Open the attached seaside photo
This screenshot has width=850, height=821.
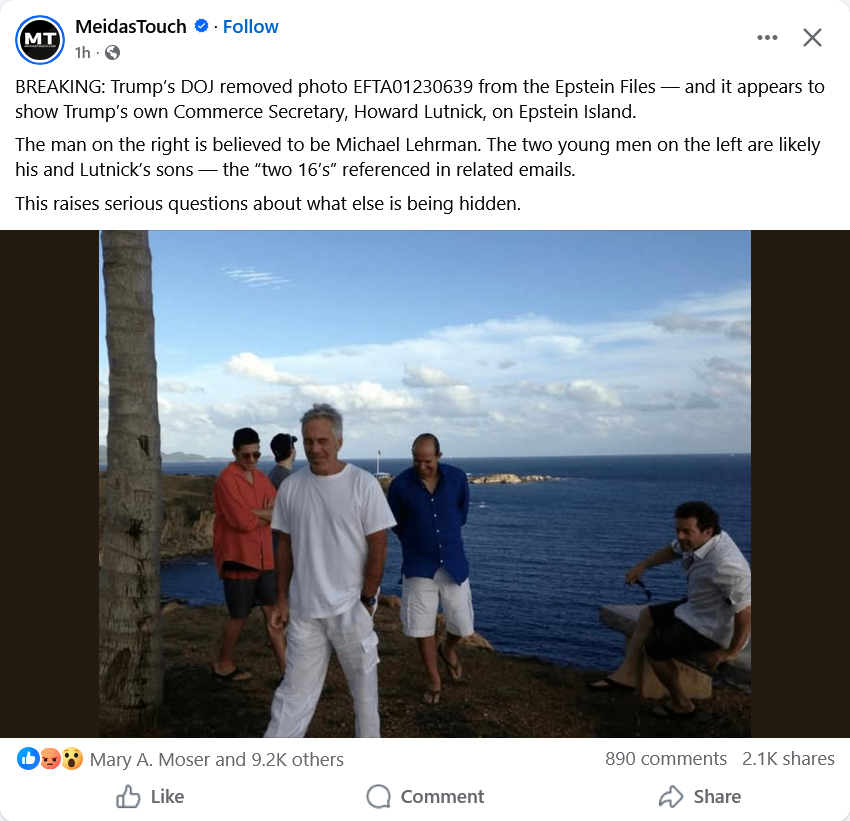tap(425, 484)
